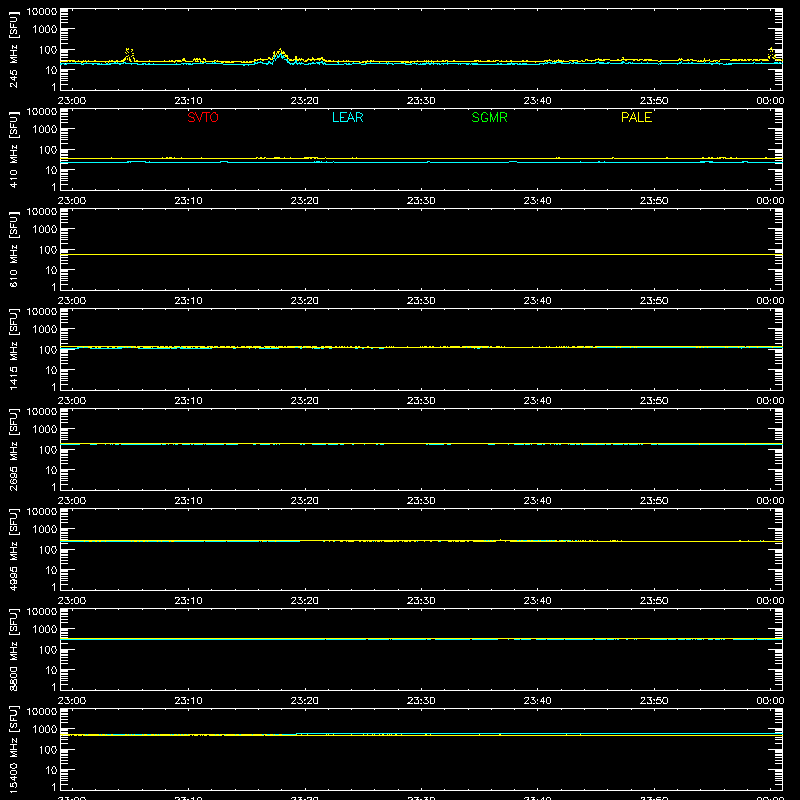The image size is (800, 800).
Task: Click the '1000' y-axis label of 15400 MHz plot
Action: (45, 730)
